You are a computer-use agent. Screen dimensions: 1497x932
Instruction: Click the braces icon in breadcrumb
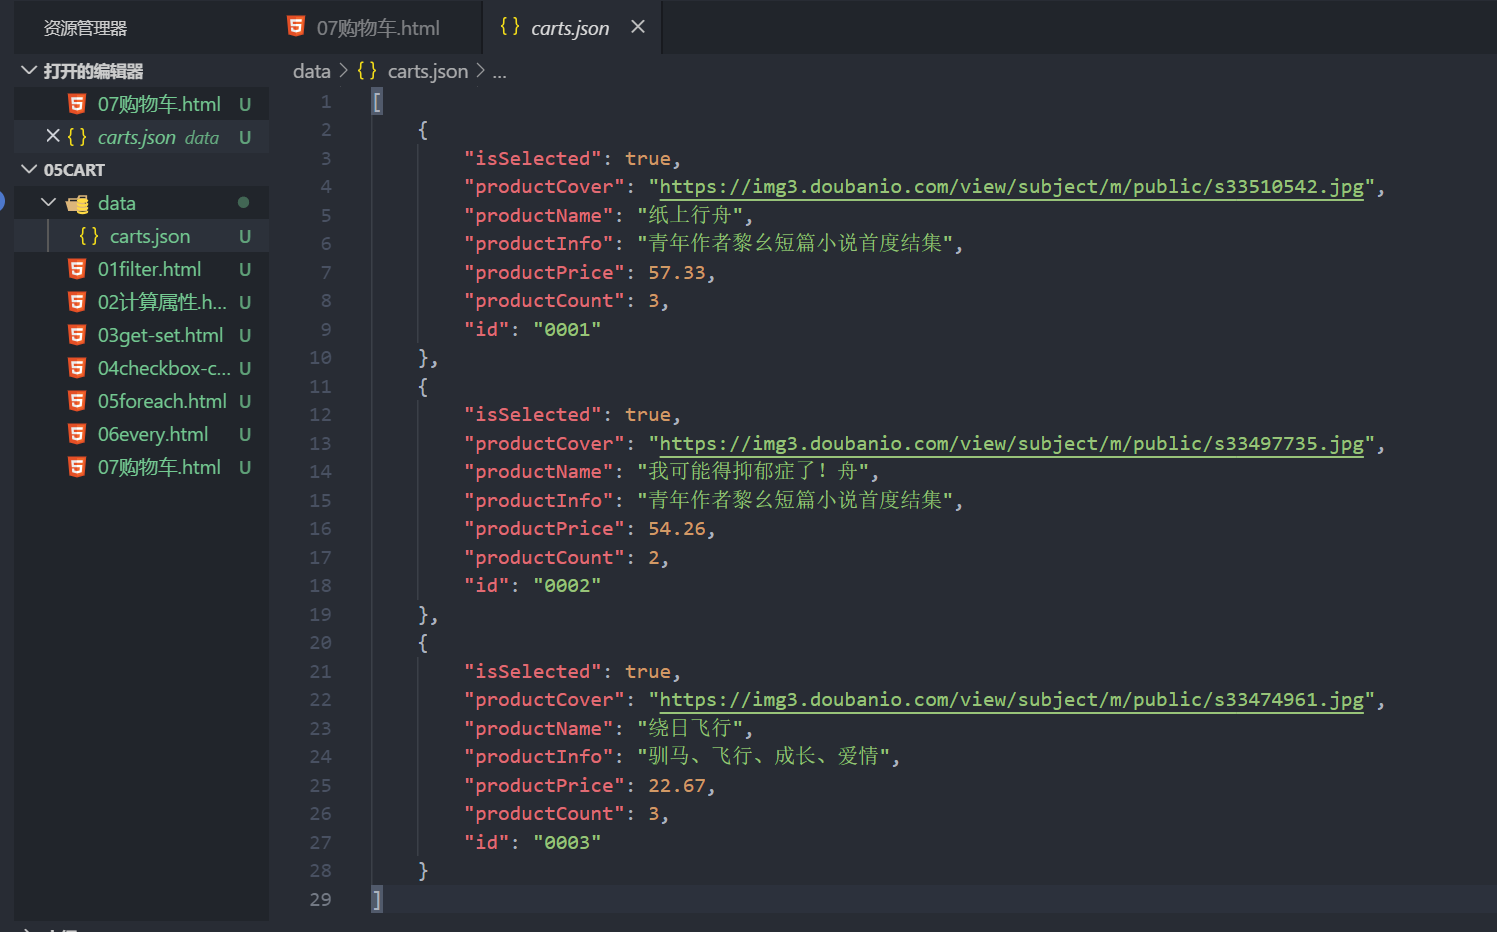click(367, 71)
